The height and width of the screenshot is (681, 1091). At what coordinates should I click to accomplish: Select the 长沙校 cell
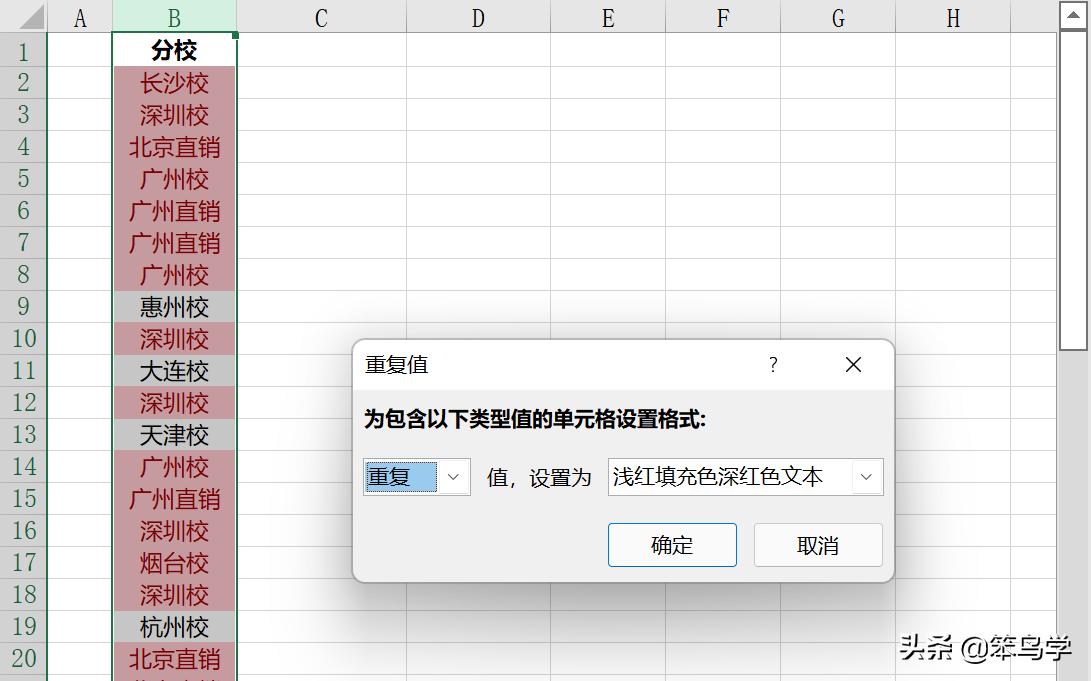174,83
